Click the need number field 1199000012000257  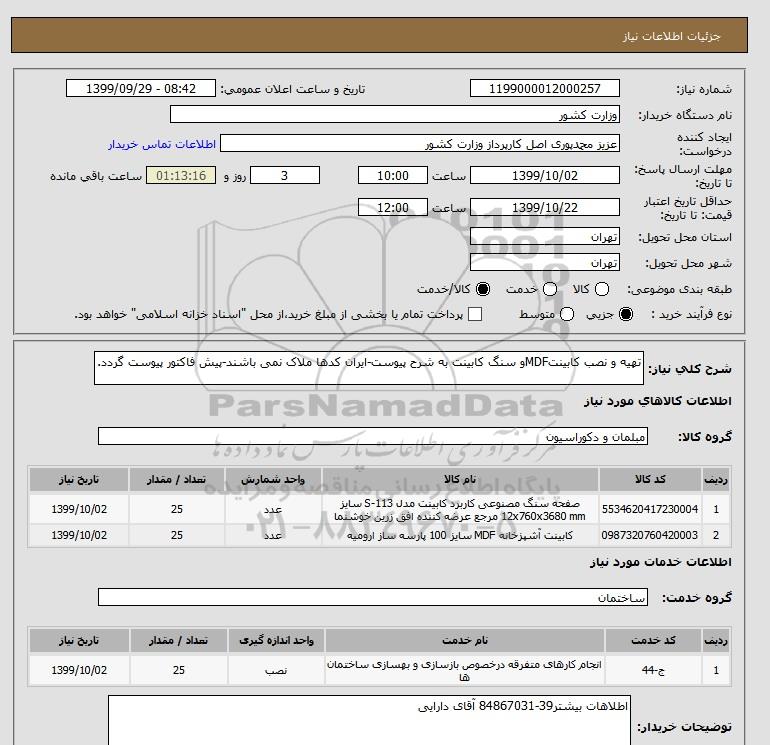(545, 88)
